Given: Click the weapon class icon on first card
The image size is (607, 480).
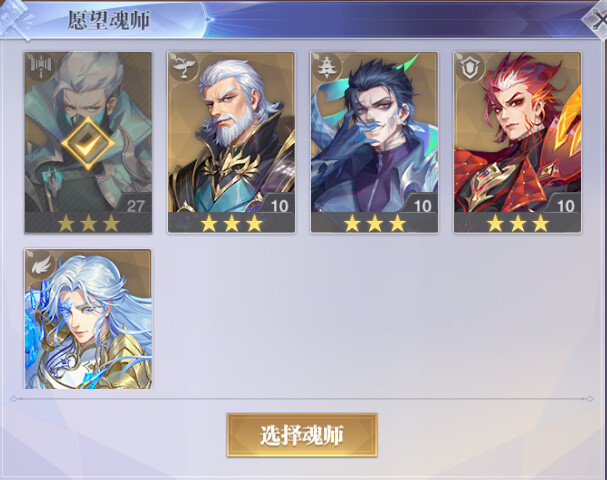Looking at the screenshot, I should click(39, 67).
